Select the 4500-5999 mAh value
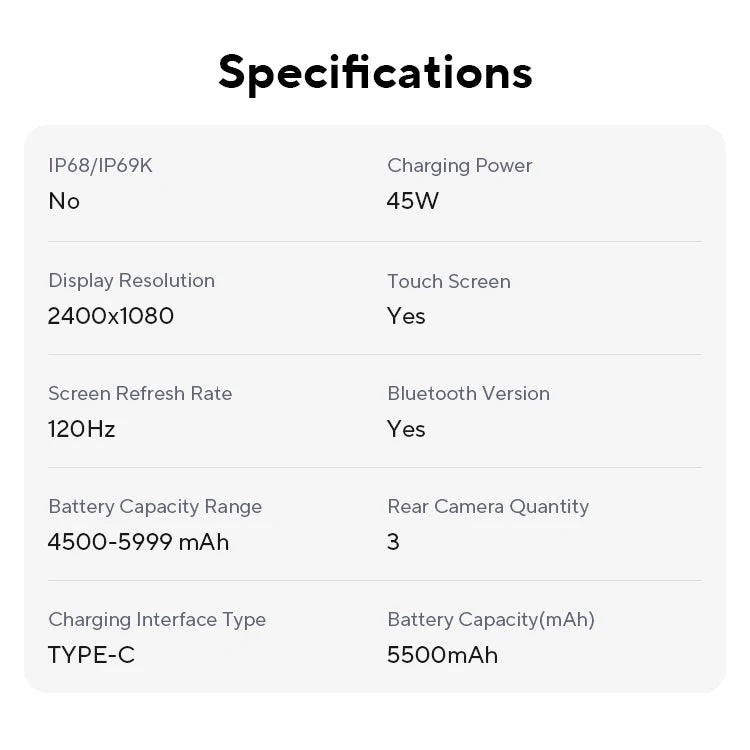This screenshot has width=750, height=750. [139, 542]
